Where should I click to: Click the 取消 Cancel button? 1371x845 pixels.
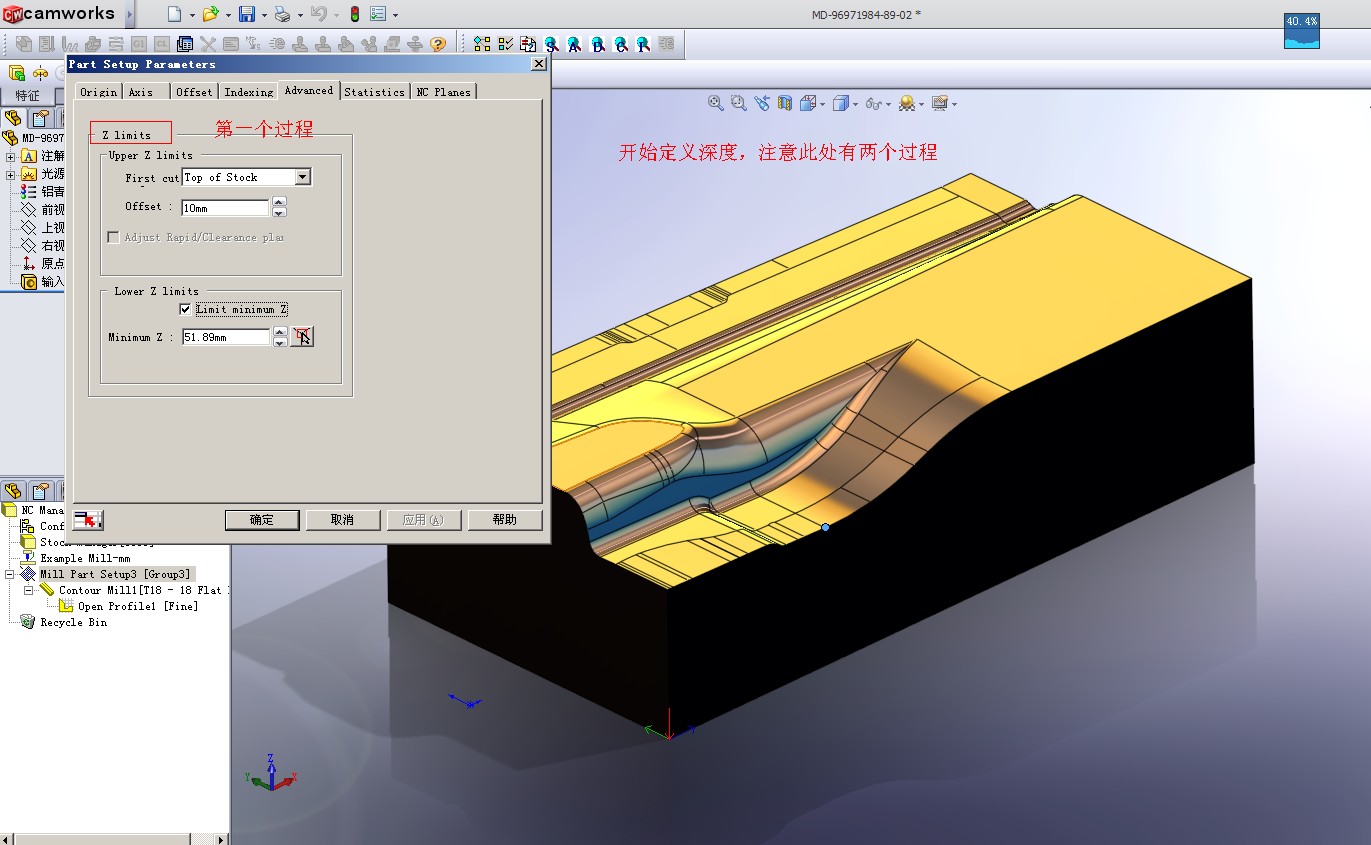coord(343,520)
